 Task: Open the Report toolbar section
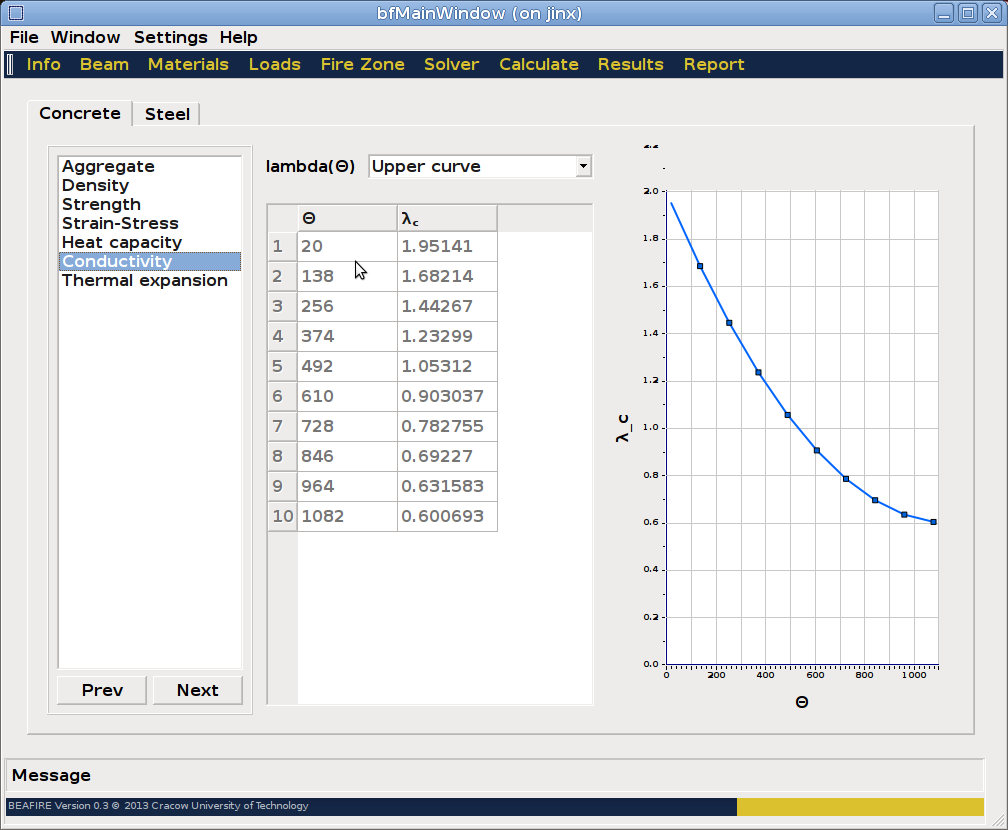[713, 65]
